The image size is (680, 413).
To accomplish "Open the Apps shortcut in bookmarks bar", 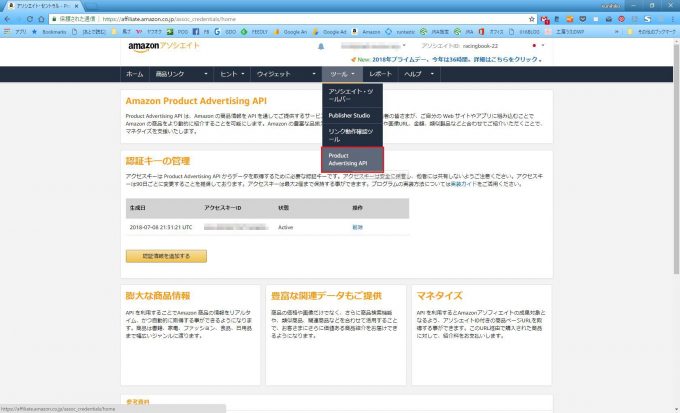I will (15, 32).
